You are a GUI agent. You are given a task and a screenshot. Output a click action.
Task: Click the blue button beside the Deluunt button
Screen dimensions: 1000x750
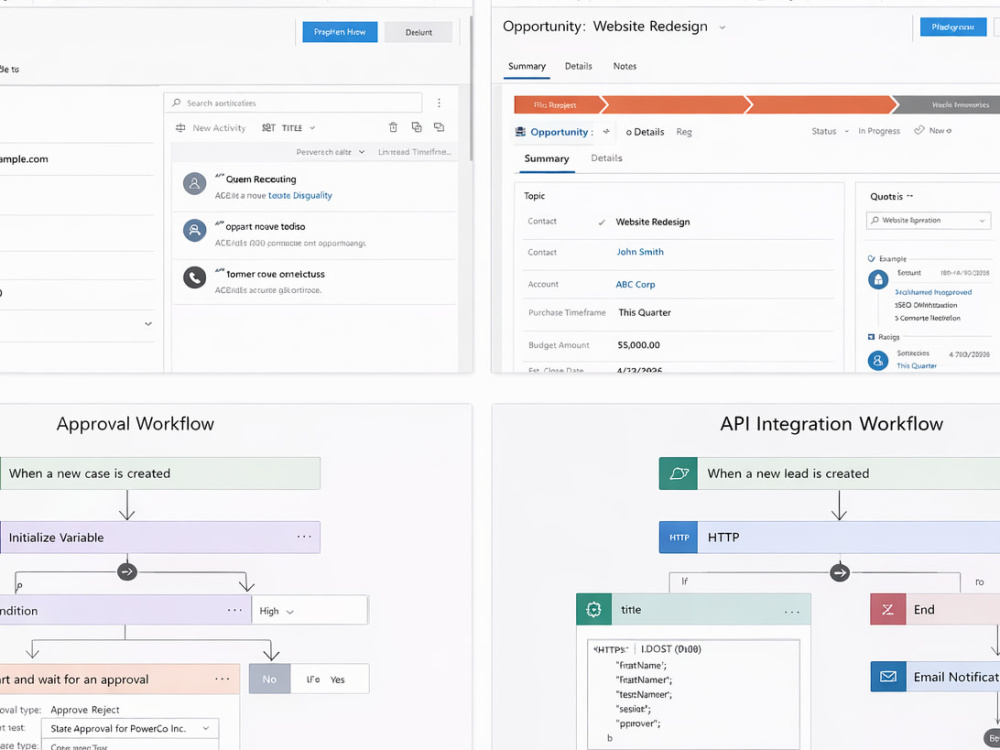click(x=340, y=32)
